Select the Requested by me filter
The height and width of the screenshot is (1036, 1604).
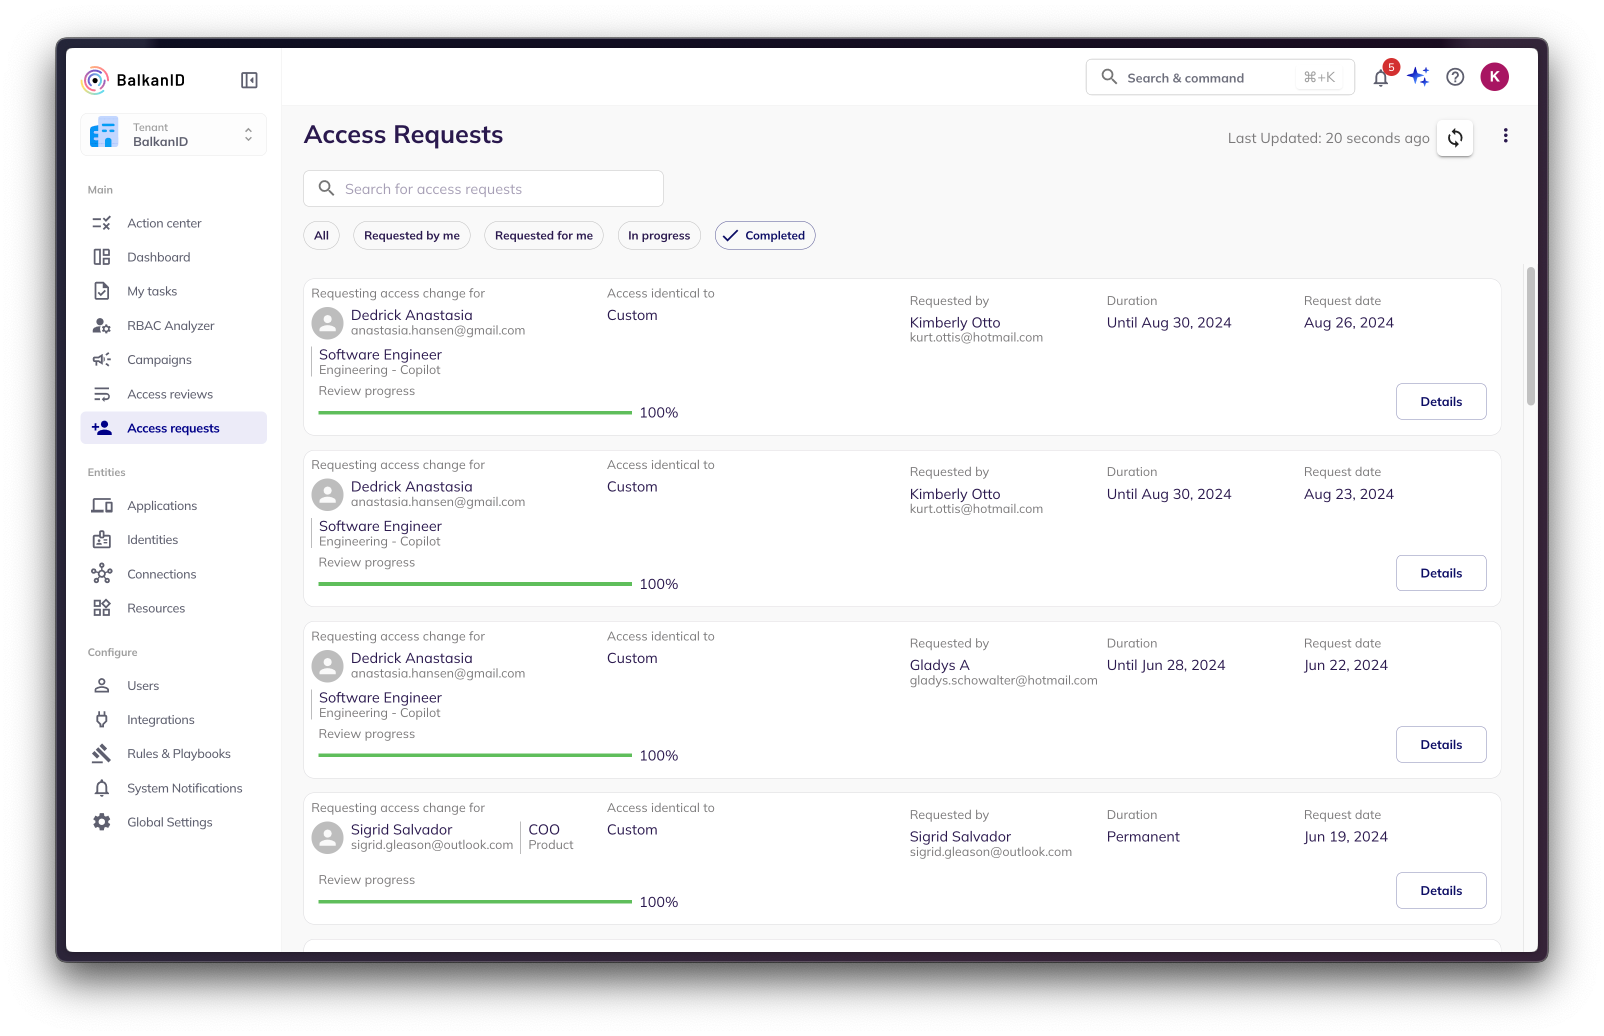411,236
